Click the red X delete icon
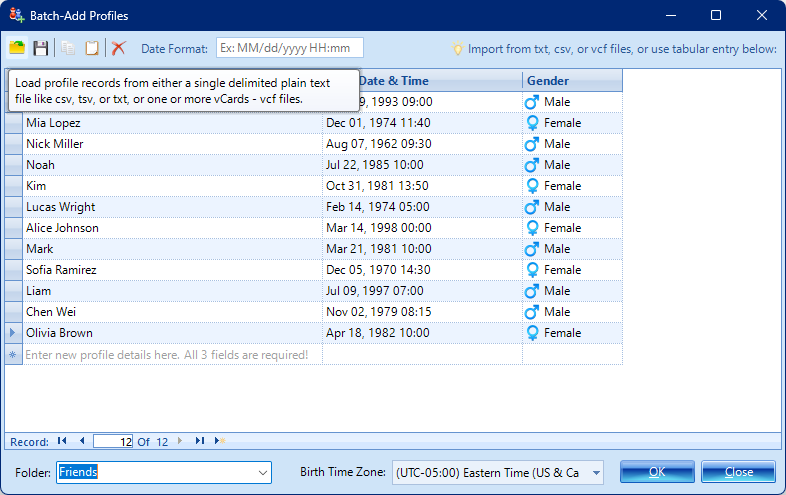Viewport: 786px width, 495px height. pos(119,48)
